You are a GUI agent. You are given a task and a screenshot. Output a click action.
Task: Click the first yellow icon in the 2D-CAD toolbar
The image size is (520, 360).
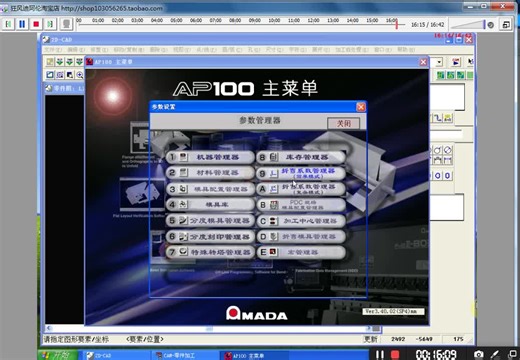point(50,61)
